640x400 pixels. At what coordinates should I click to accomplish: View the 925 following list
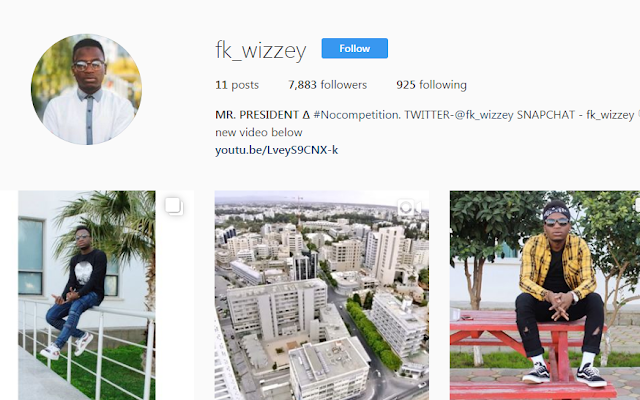(431, 85)
